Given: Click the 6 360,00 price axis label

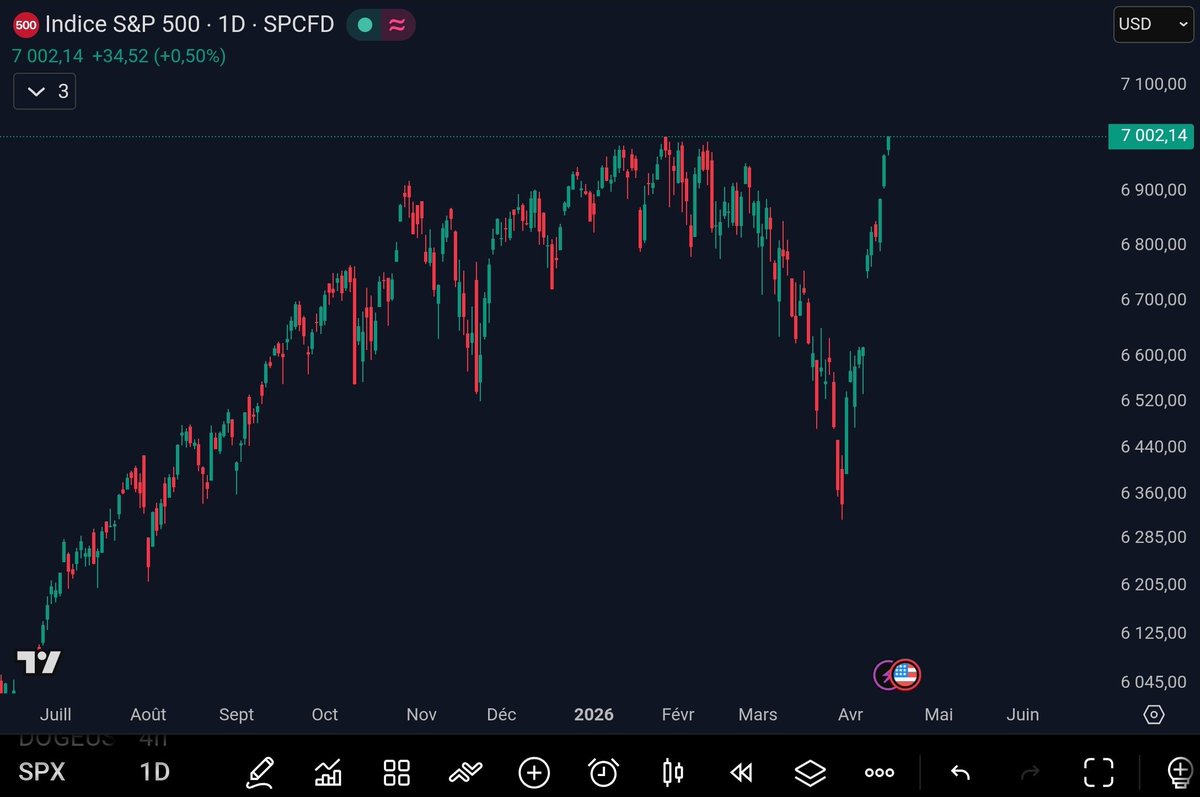Looking at the screenshot, I should (1153, 493).
